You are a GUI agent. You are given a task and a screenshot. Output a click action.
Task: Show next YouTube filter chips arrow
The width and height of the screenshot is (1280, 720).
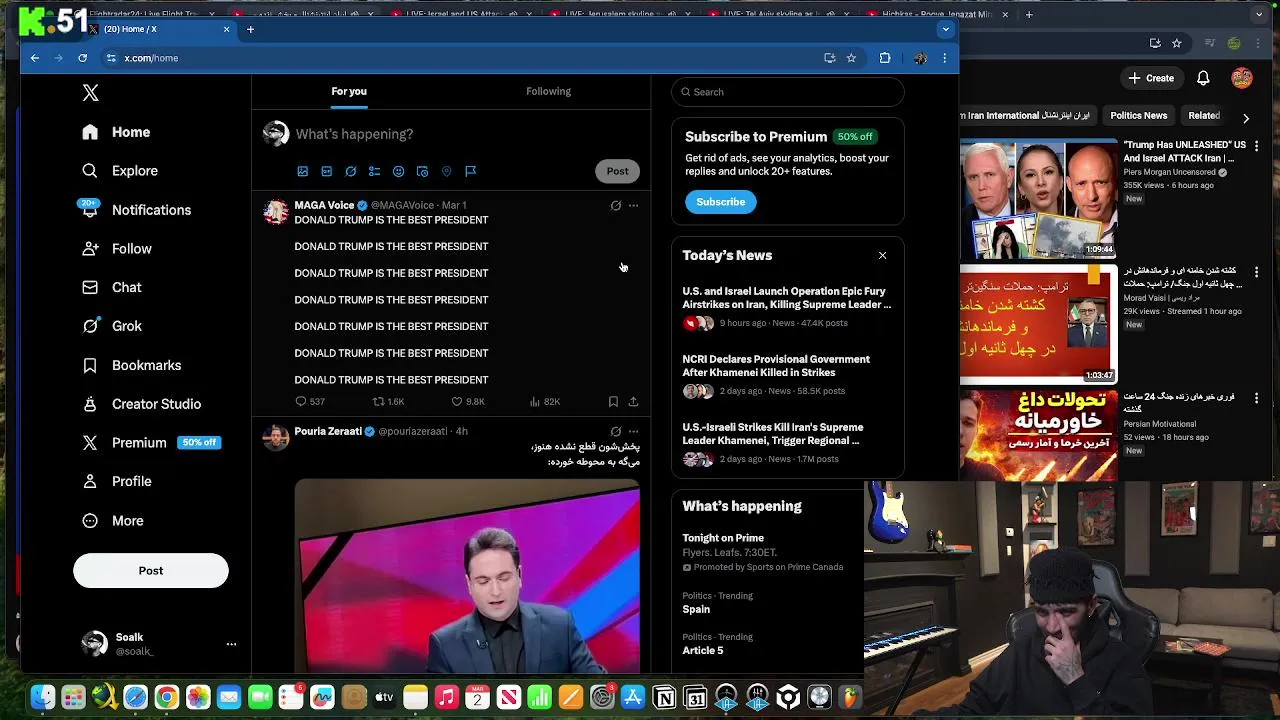pos(1246,118)
